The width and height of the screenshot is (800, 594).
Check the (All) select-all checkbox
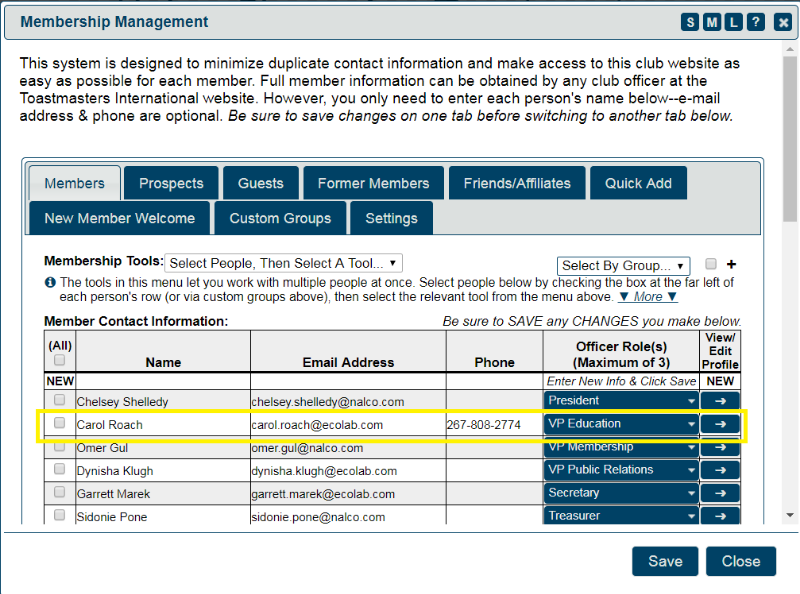[x=60, y=360]
